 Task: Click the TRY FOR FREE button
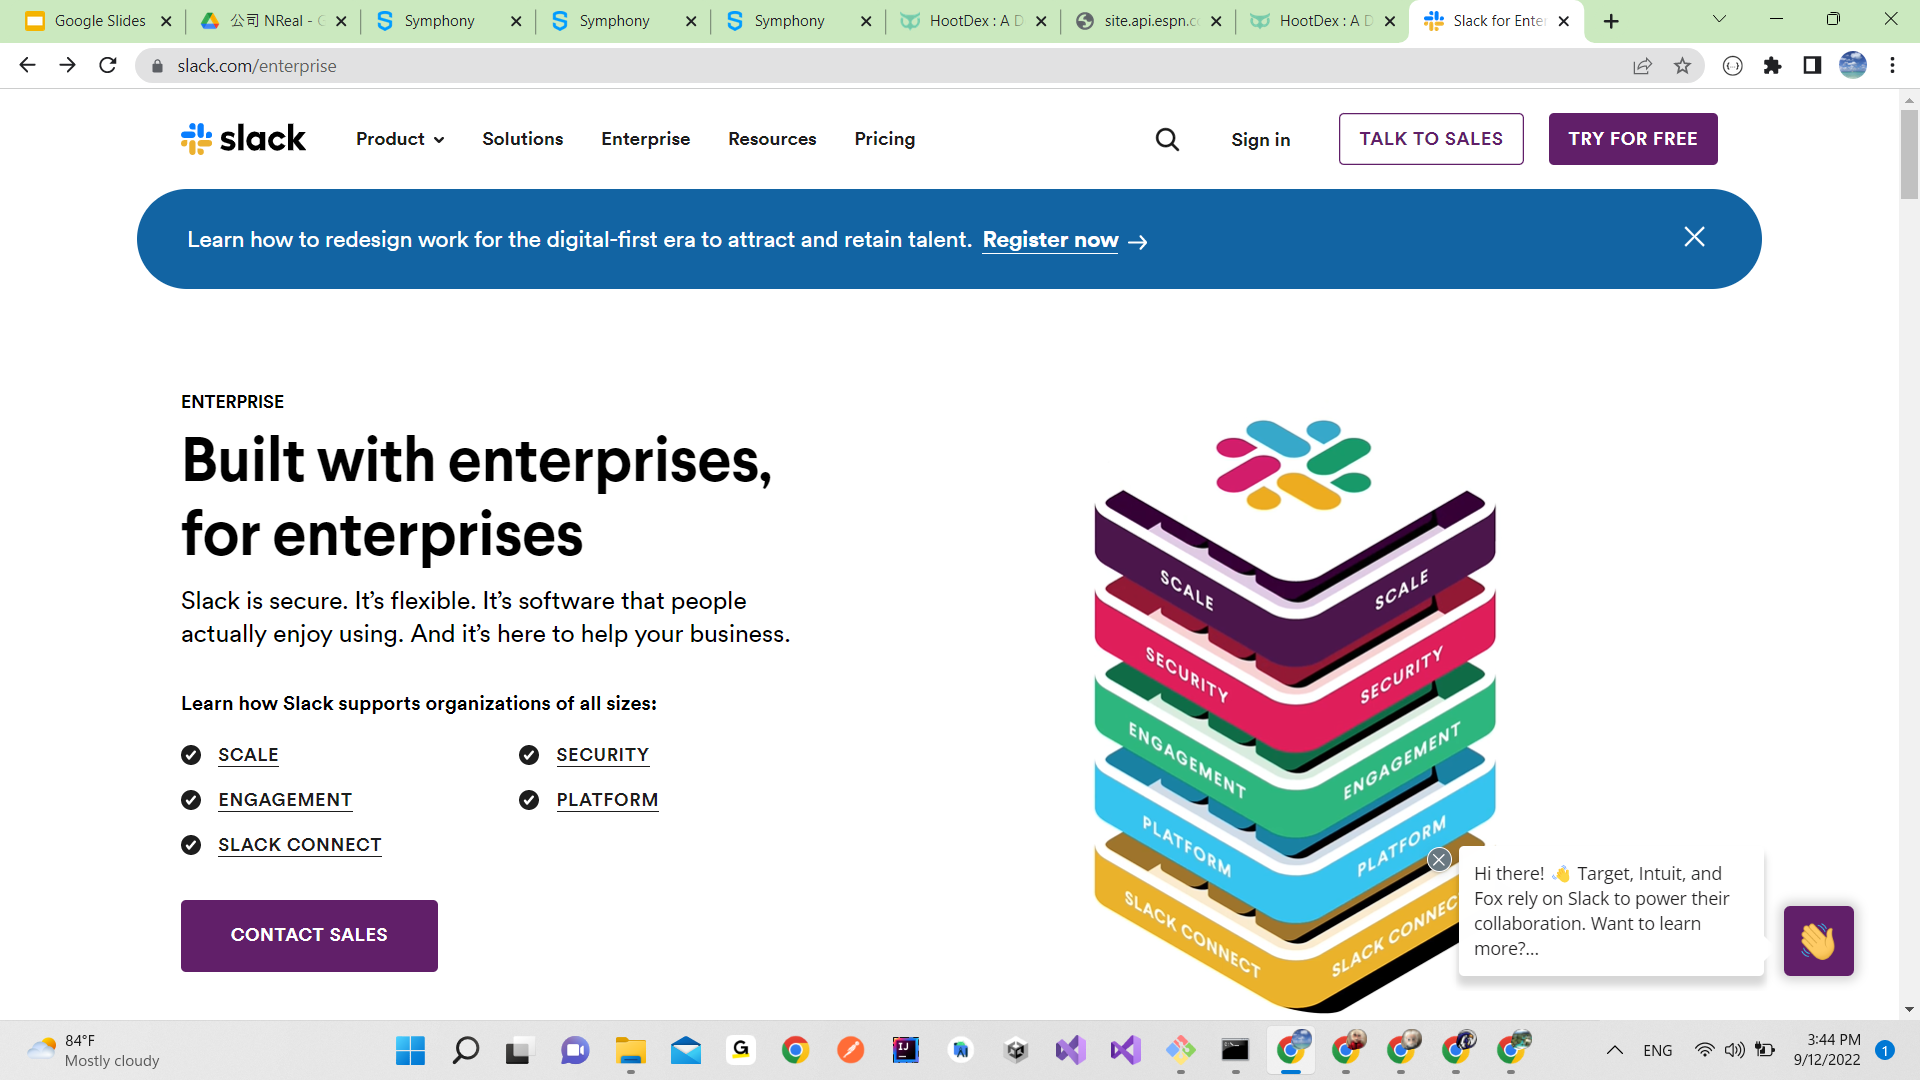(x=1632, y=139)
